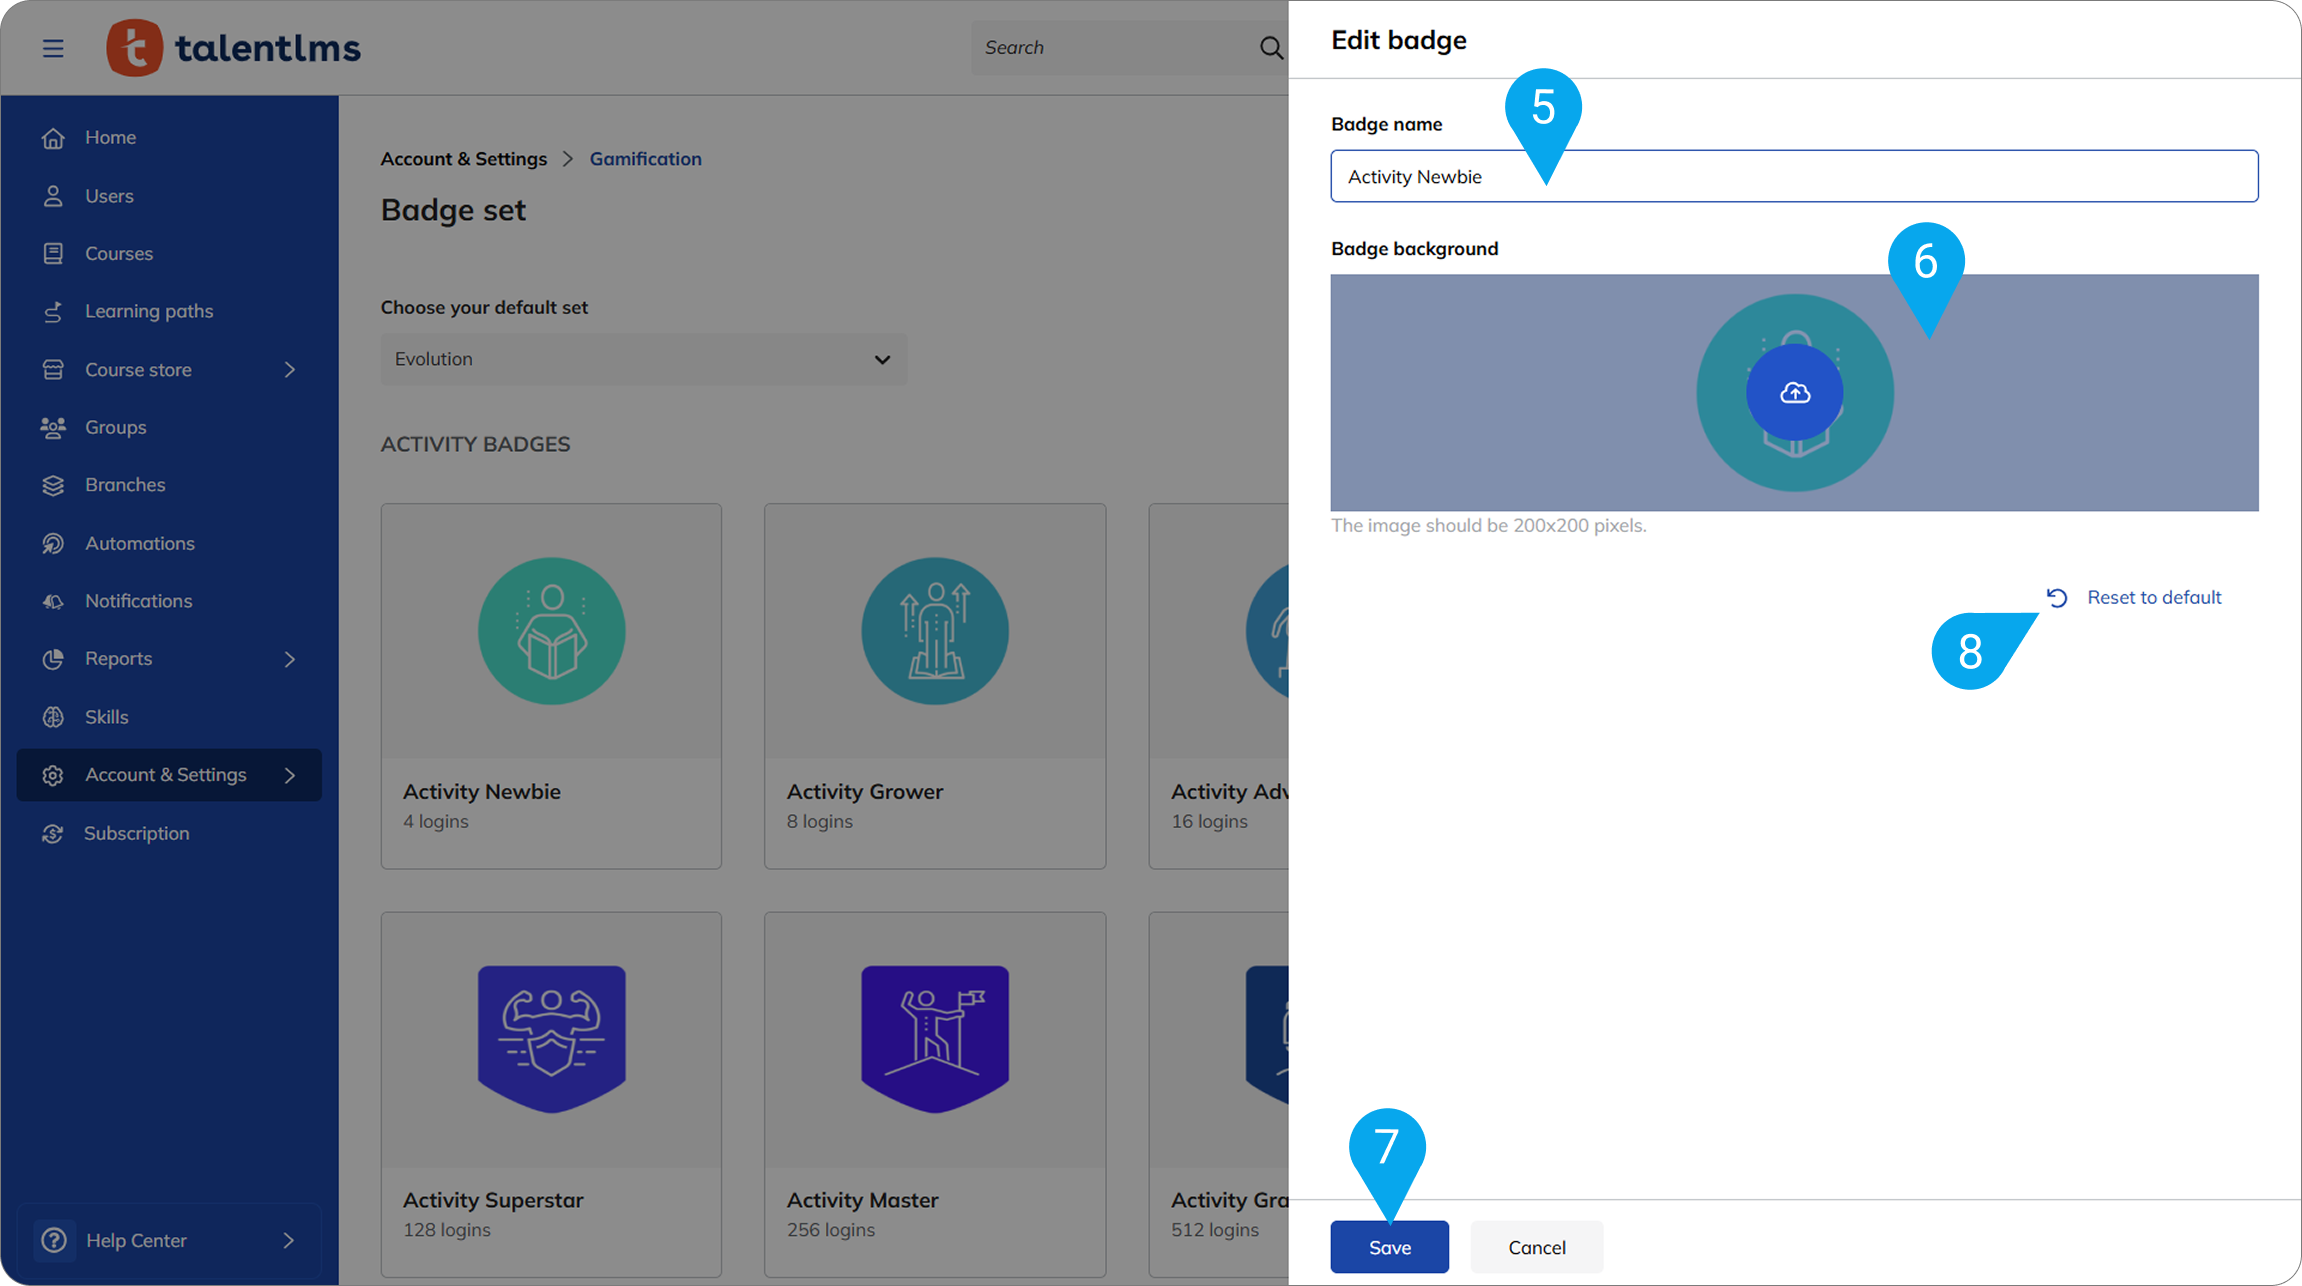Image resolution: width=2302 pixels, height=1286 pixels.
Task: Expand the Reports submenu arrow
Action: coord(289,659)
